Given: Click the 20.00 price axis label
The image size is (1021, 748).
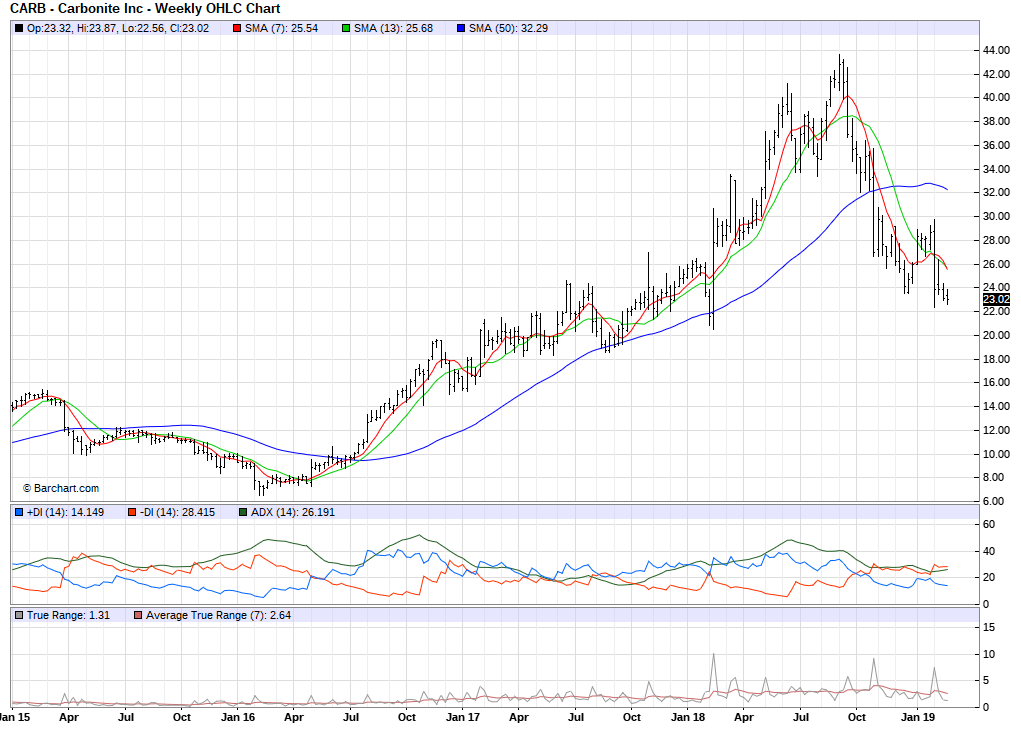Looking at the screenshot, I should tap(996, 335).
